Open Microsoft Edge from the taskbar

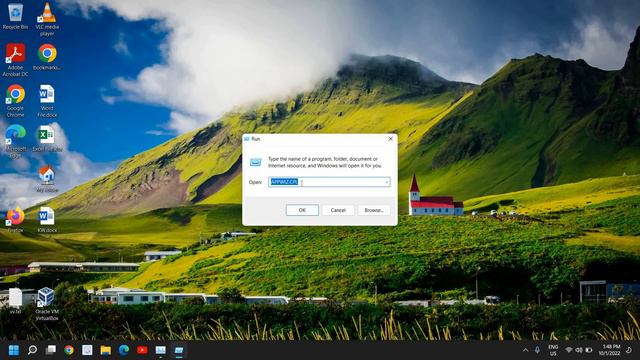pos(124,350)
